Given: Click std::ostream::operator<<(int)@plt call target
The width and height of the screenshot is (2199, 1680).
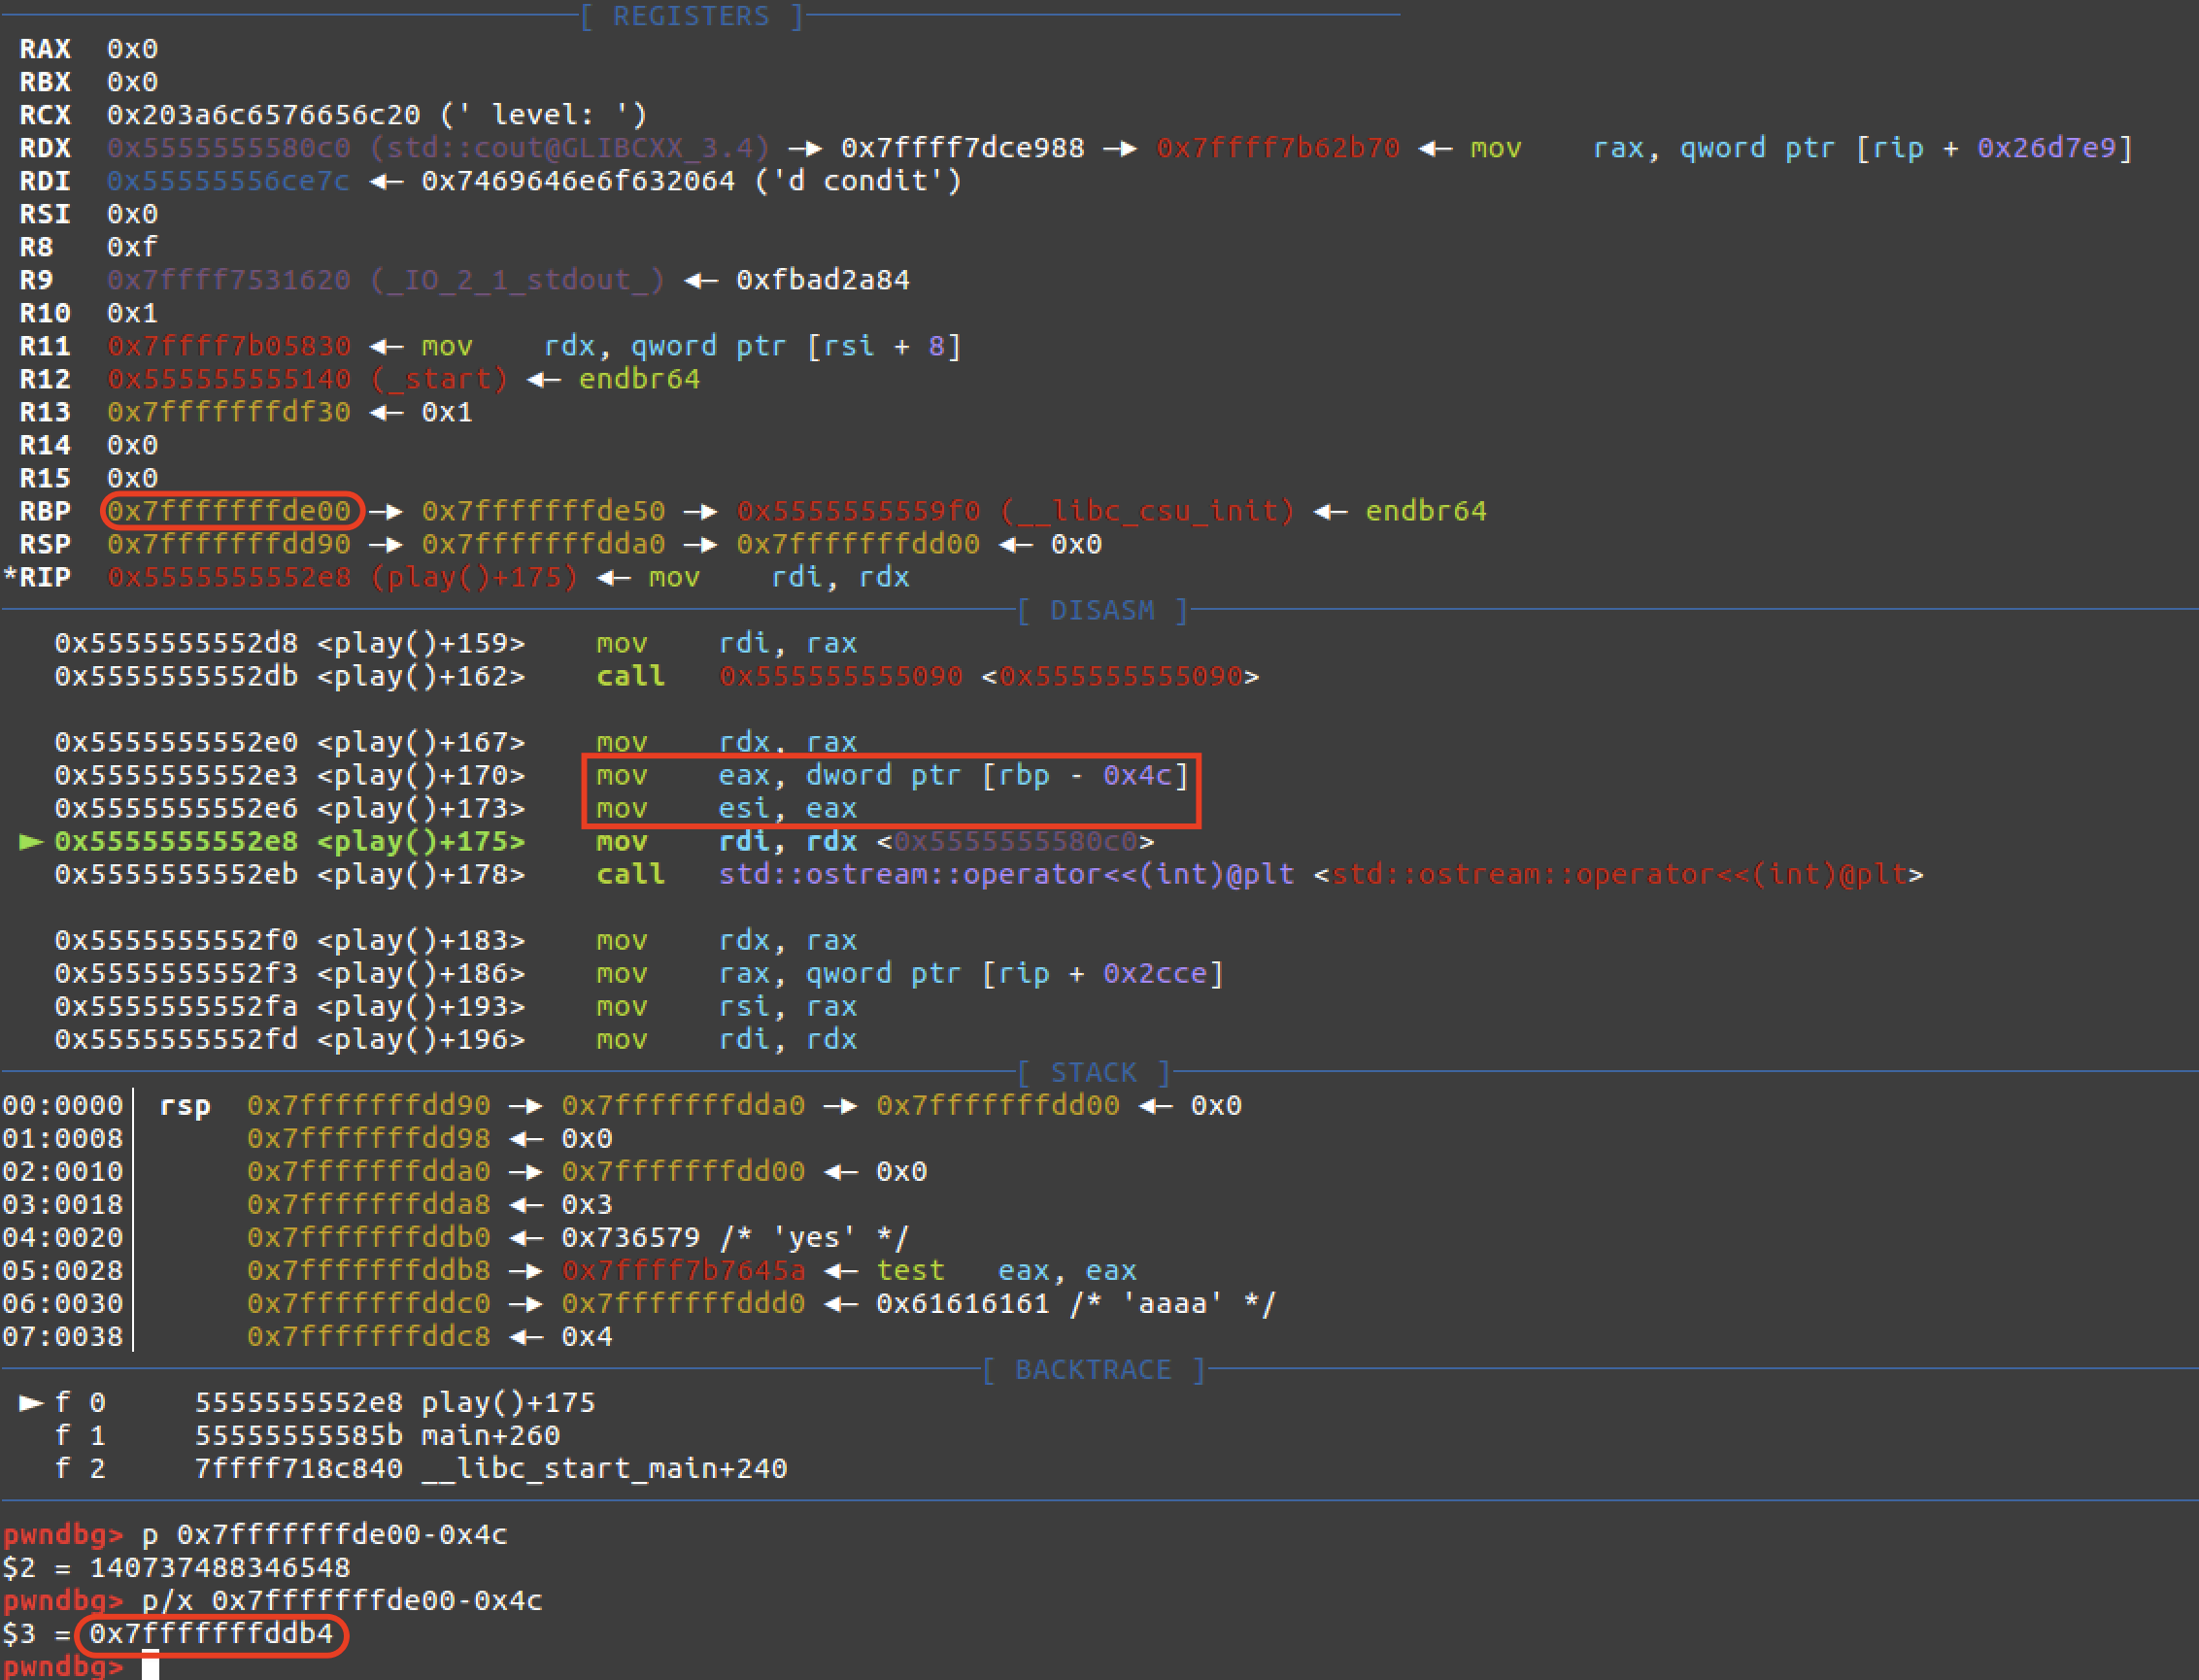Looking at the screenshot, I should click(x=1006, y=874).
